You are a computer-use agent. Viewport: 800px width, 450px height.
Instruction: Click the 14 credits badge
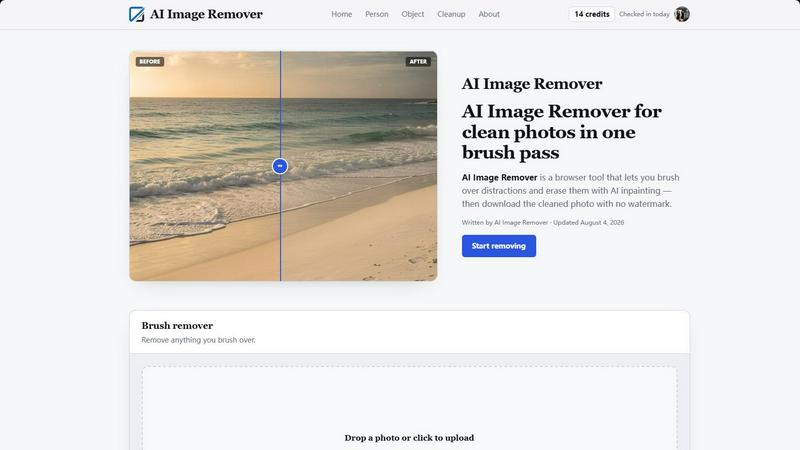(591, 14)
